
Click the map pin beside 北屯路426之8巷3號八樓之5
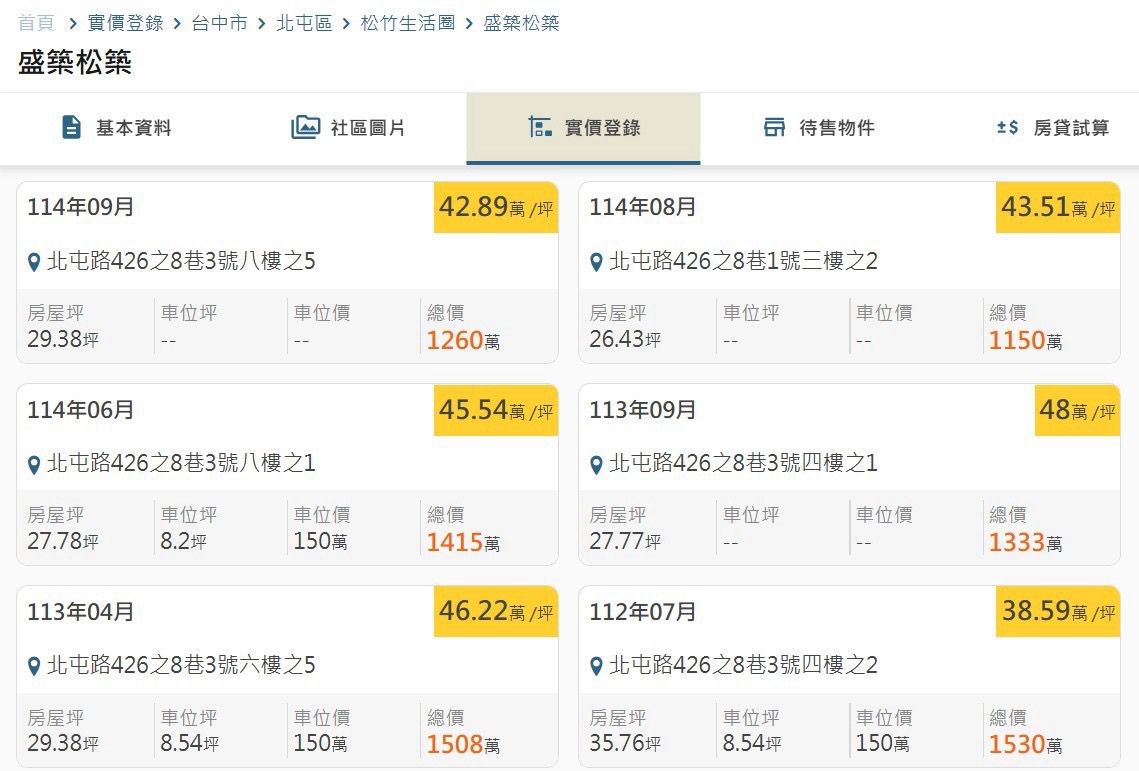34,263
